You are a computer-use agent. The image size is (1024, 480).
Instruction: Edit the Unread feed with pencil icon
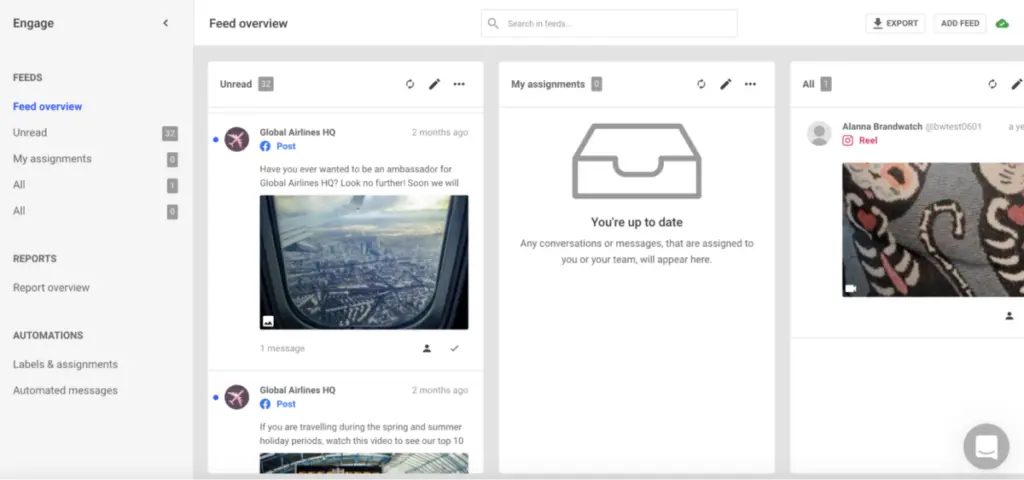click(x=434, y=84)
